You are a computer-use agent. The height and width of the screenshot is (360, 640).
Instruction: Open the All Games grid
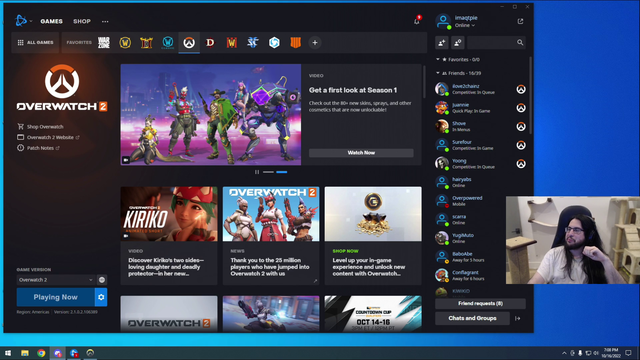(36, 42)
